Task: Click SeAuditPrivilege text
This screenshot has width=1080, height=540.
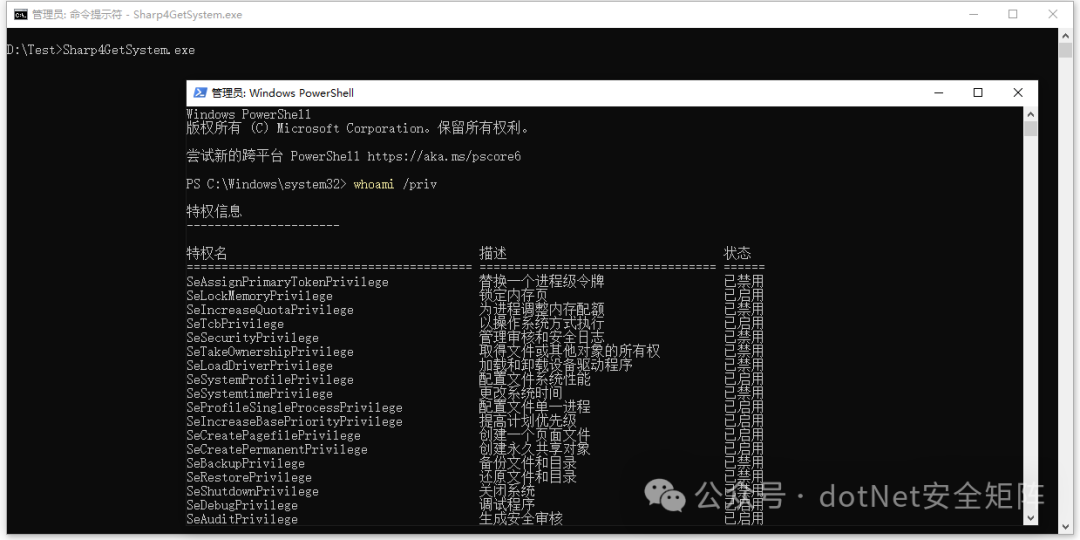Action: (242, 519)
